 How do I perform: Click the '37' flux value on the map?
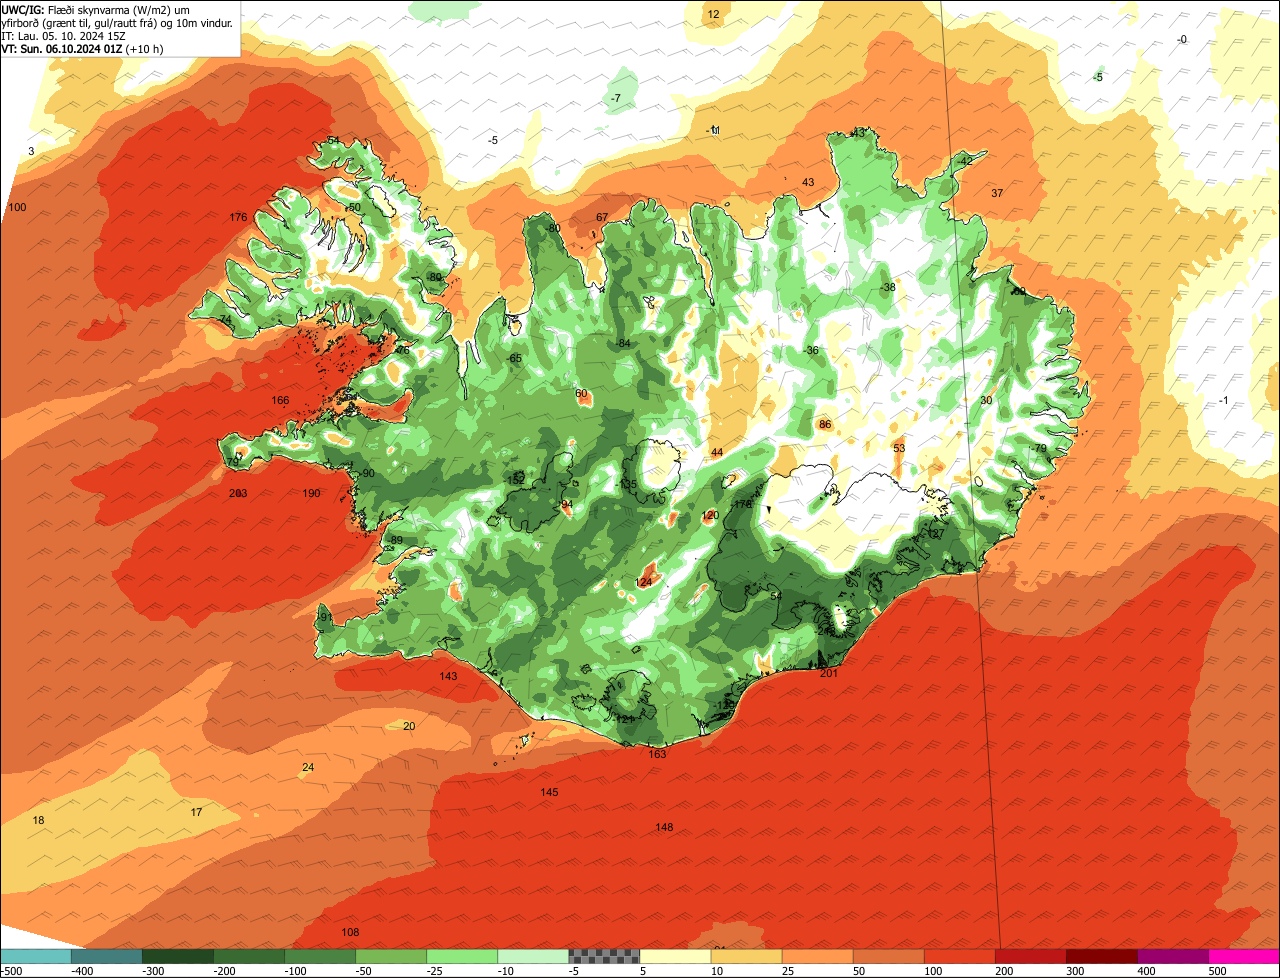point(997,193)
